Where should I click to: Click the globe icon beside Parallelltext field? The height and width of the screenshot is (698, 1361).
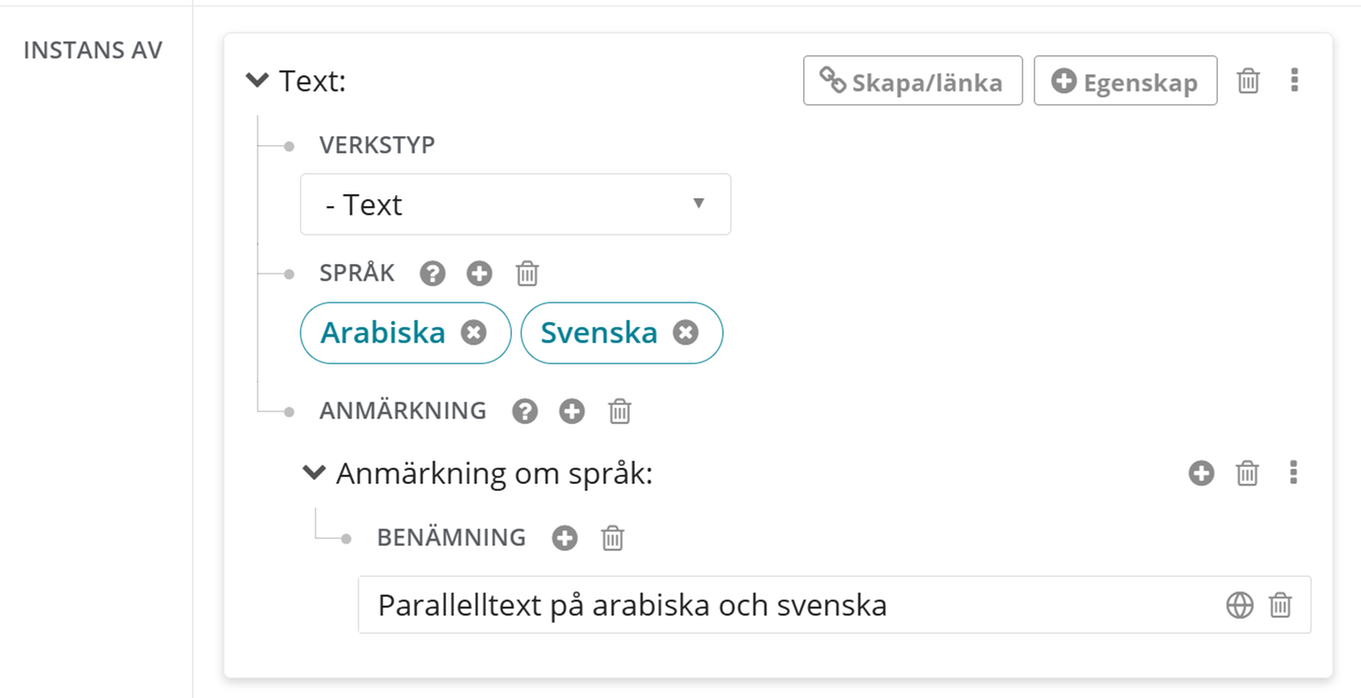pyautogui.click(x=1239, y=605)
